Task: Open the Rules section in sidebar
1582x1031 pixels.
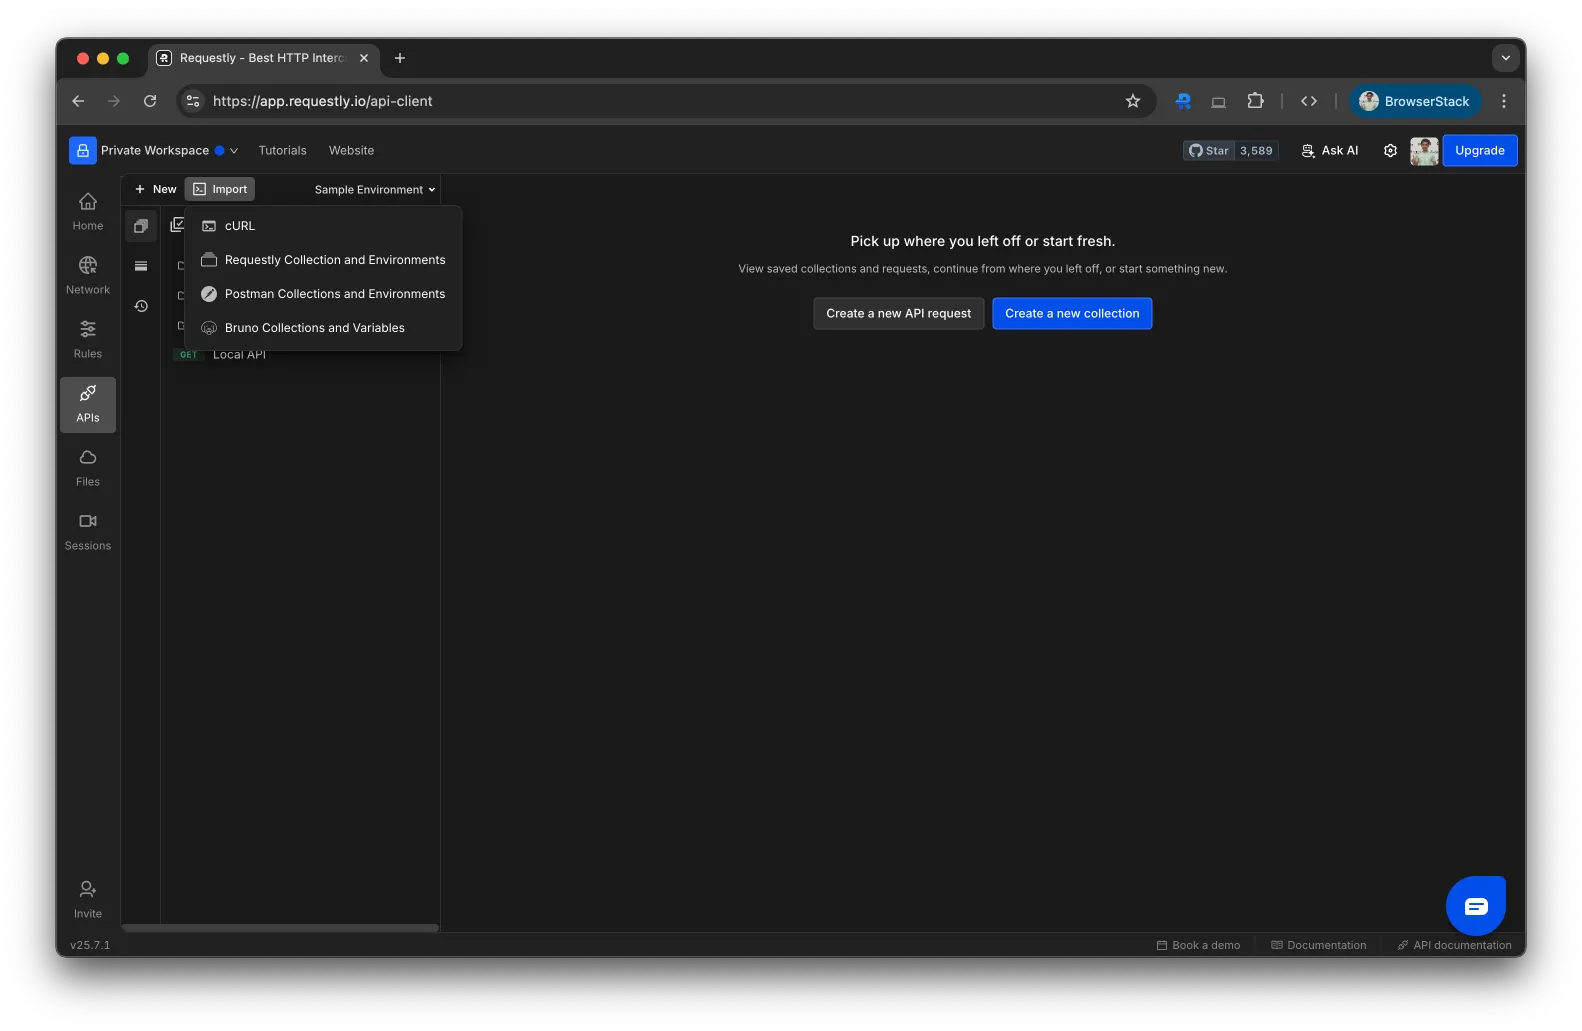Action: pos(88,340)
